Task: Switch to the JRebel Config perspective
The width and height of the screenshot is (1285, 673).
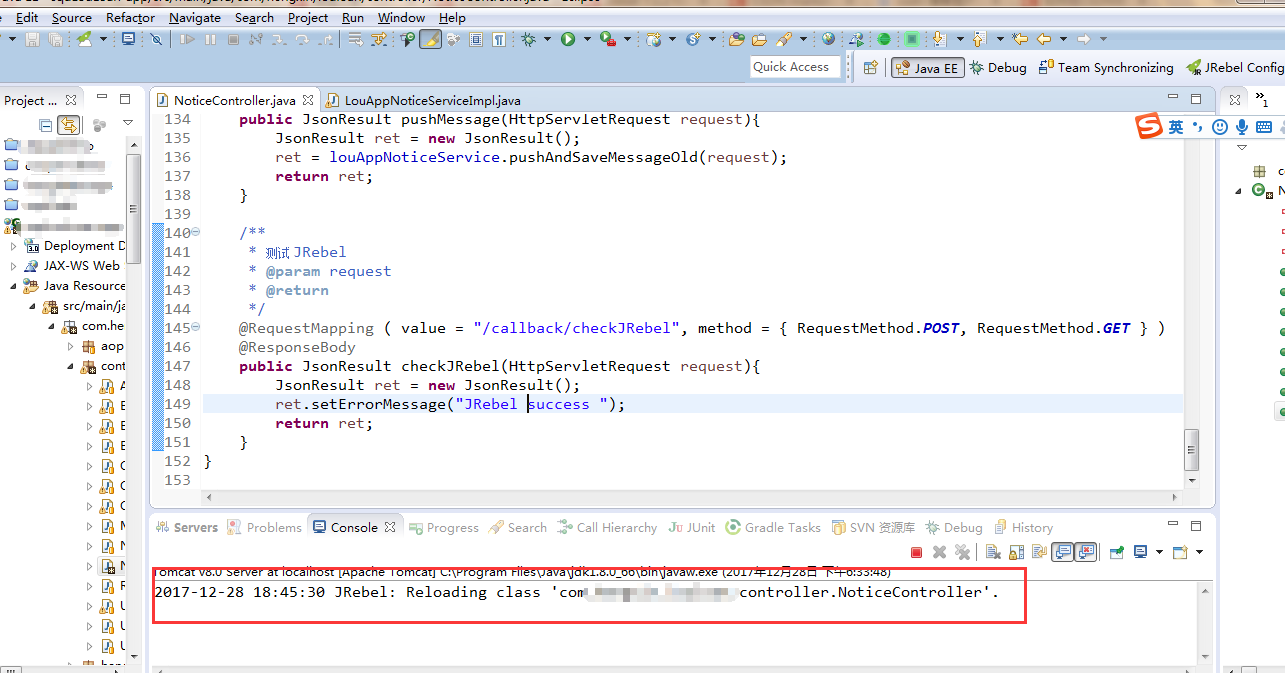Action: [1236, 67]
